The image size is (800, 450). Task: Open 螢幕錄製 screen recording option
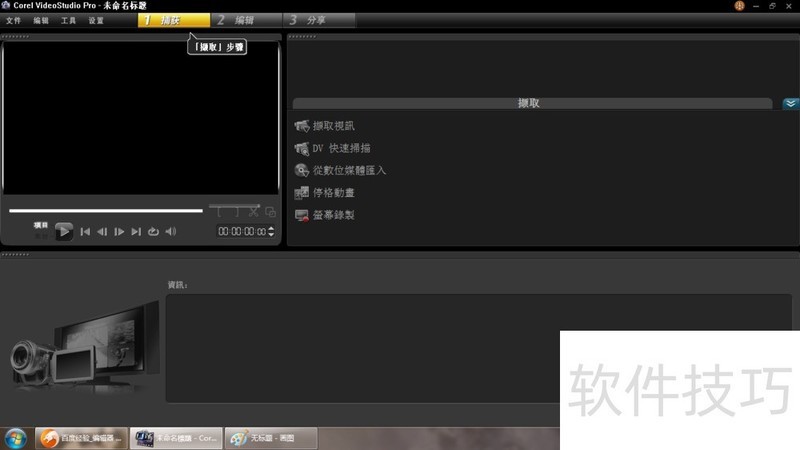pos(324,215)
